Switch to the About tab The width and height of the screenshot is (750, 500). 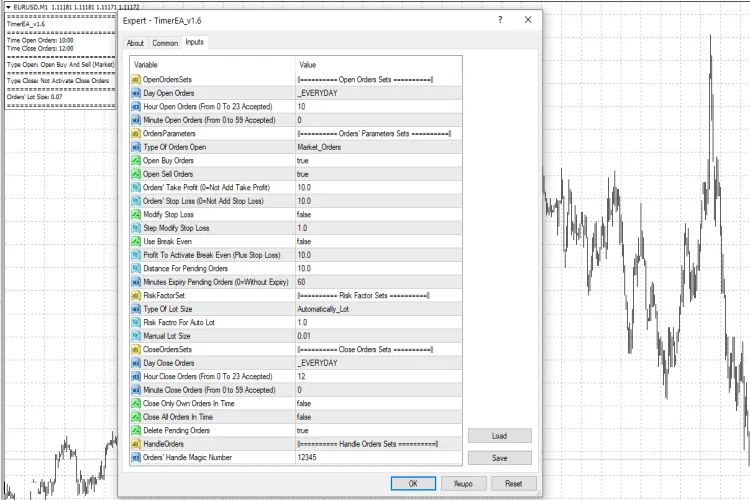(x=135, y=43)
